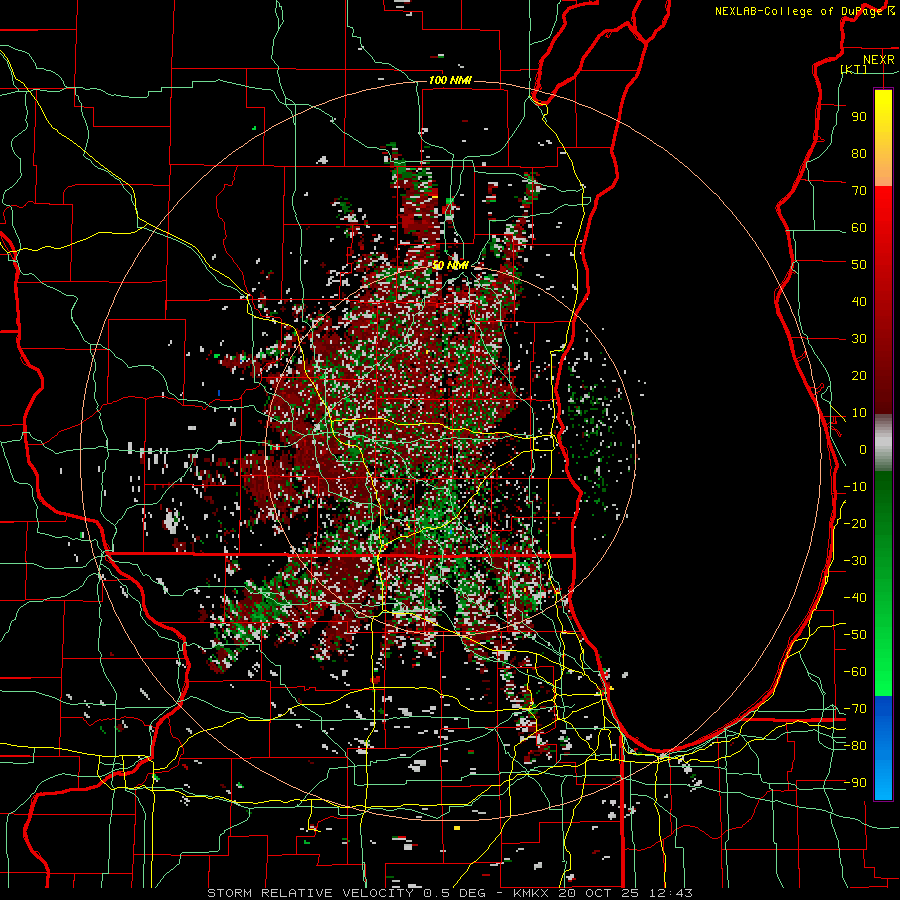This screenshot has width=900, height=900.
Task: Click the small yellow marker near bottom center
Action: (x=457, y=828)
